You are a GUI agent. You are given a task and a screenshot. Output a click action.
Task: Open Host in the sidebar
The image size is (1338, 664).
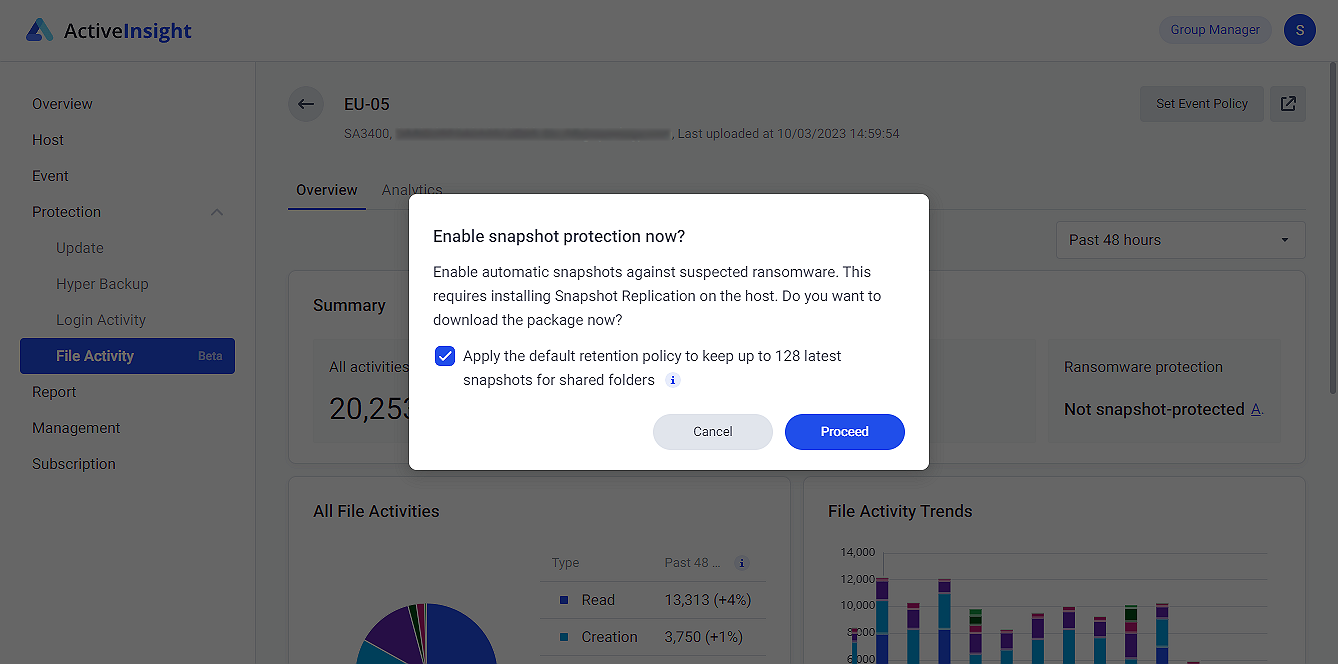48,140
